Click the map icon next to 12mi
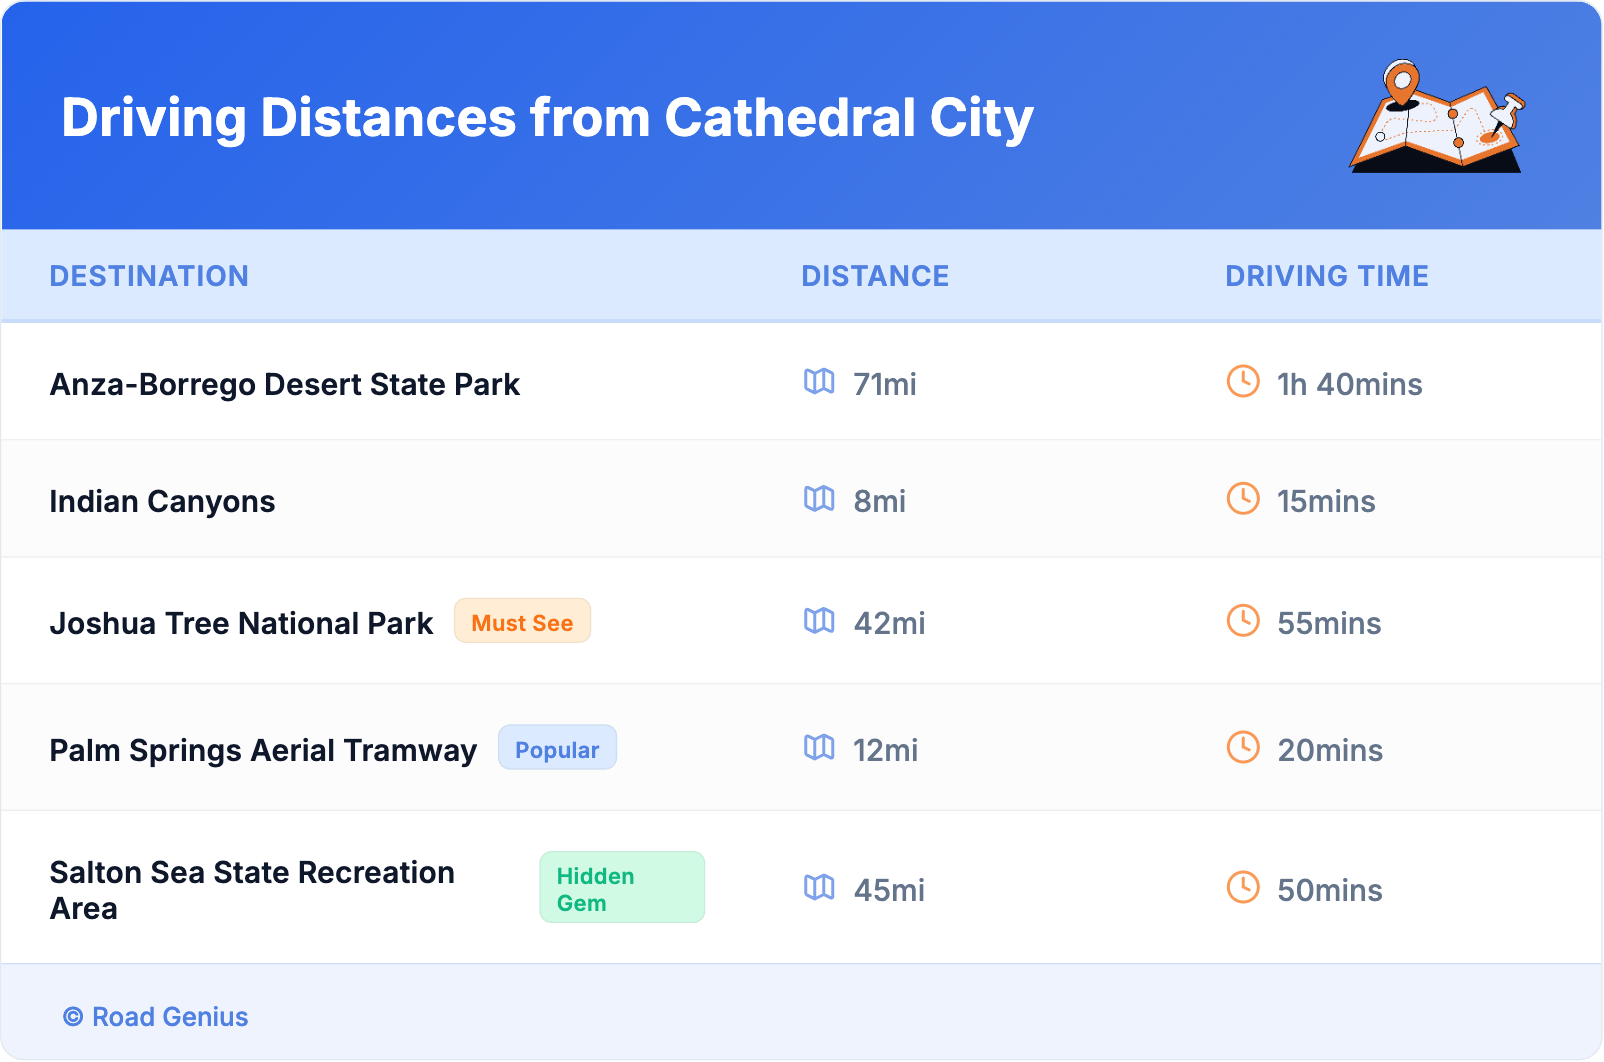Viewport: 1604px width, 1062px height. tap(819, 748)
